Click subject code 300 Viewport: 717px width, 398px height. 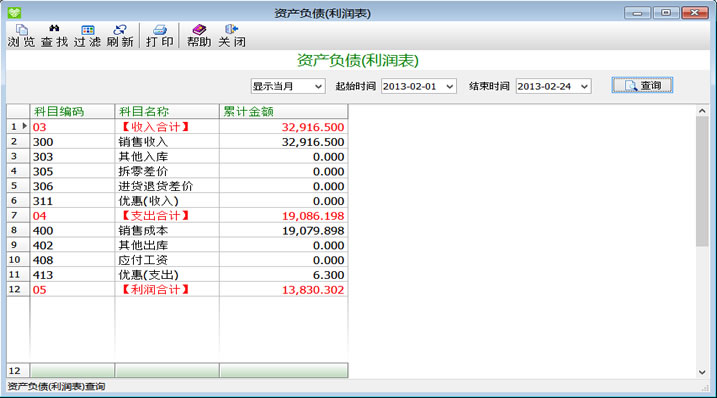tap(43, 142)
